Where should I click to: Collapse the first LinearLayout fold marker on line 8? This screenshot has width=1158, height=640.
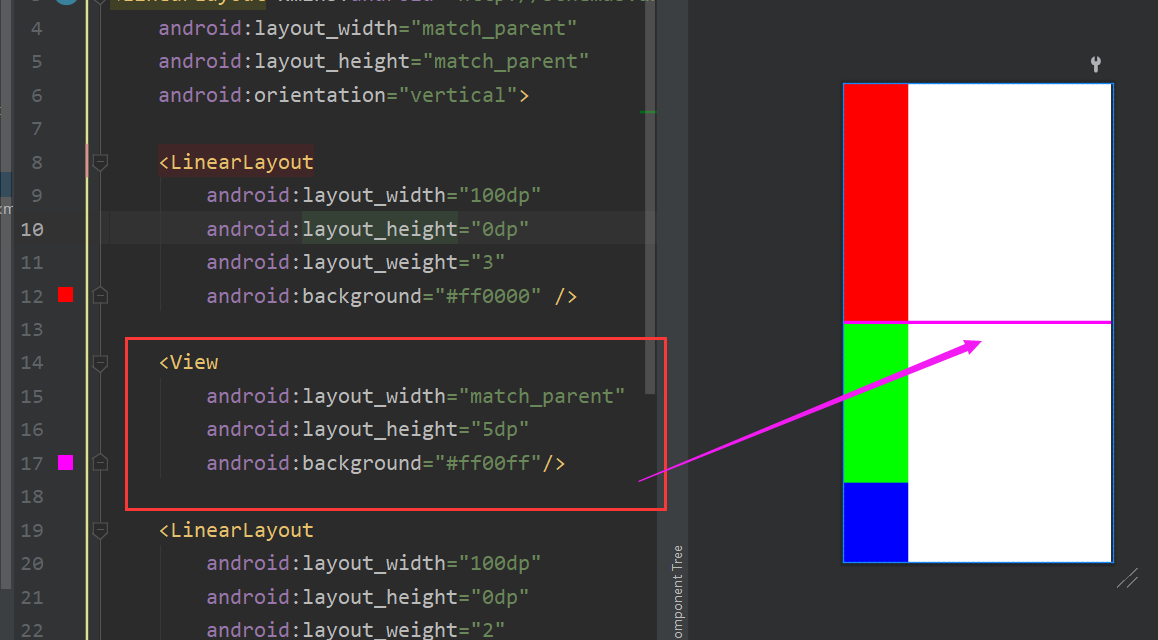tap(100, 162)
